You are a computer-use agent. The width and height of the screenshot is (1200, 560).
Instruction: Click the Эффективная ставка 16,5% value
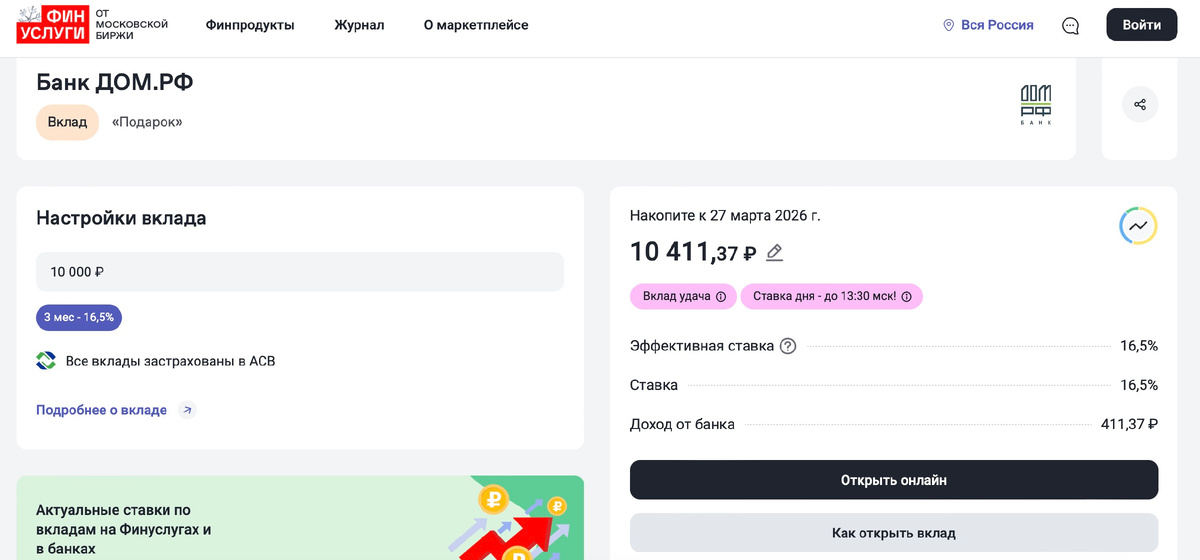pyautogui.click(x=1139, y=346)
